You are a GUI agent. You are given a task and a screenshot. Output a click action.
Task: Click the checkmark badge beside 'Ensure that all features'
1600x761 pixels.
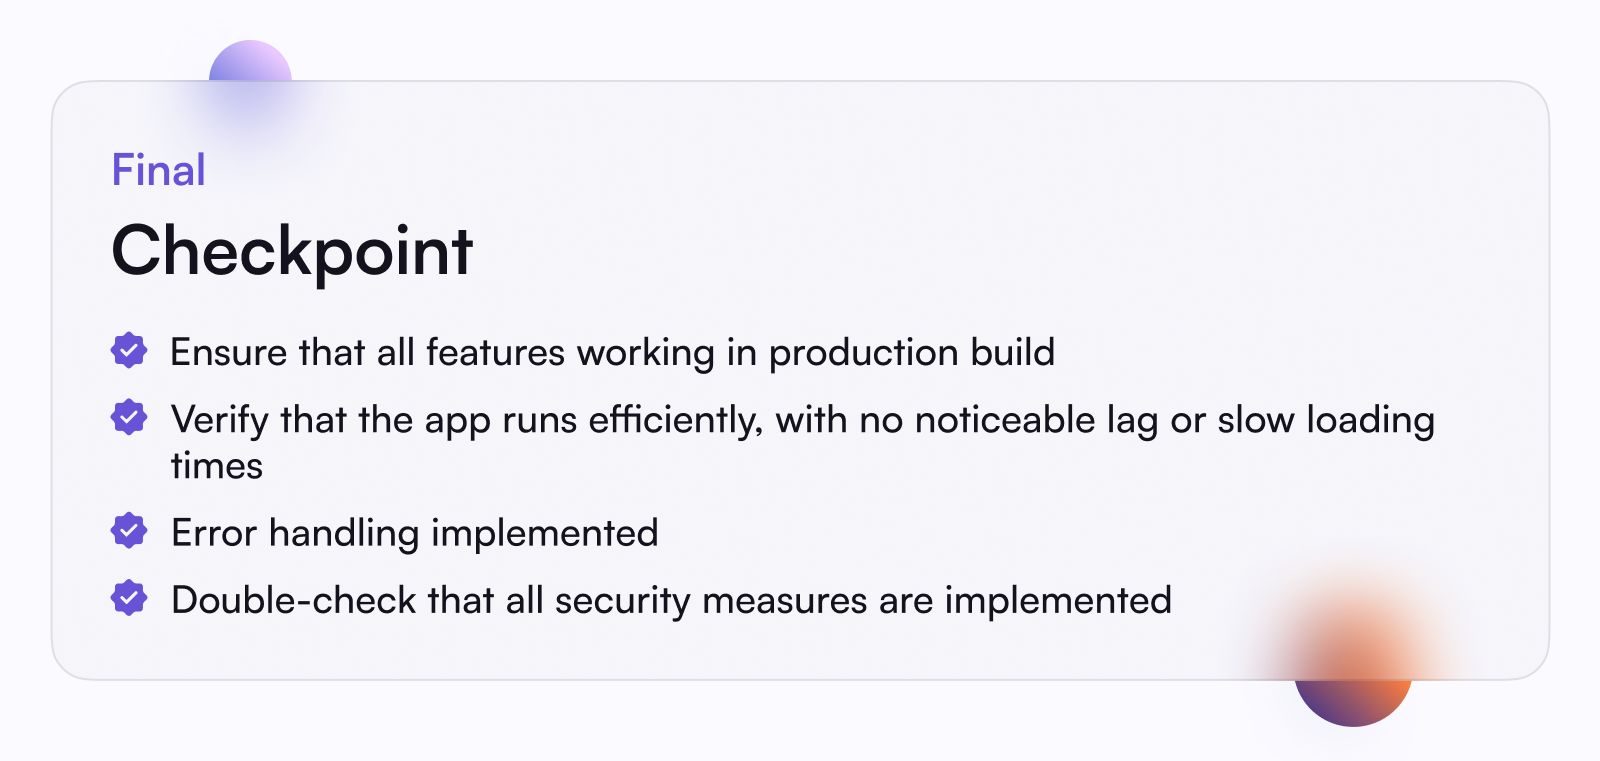[x=129, y=351]
